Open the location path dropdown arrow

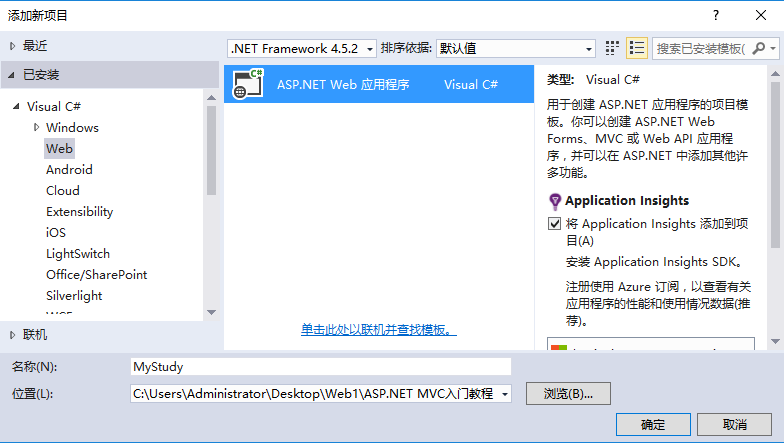pos(505,394)
